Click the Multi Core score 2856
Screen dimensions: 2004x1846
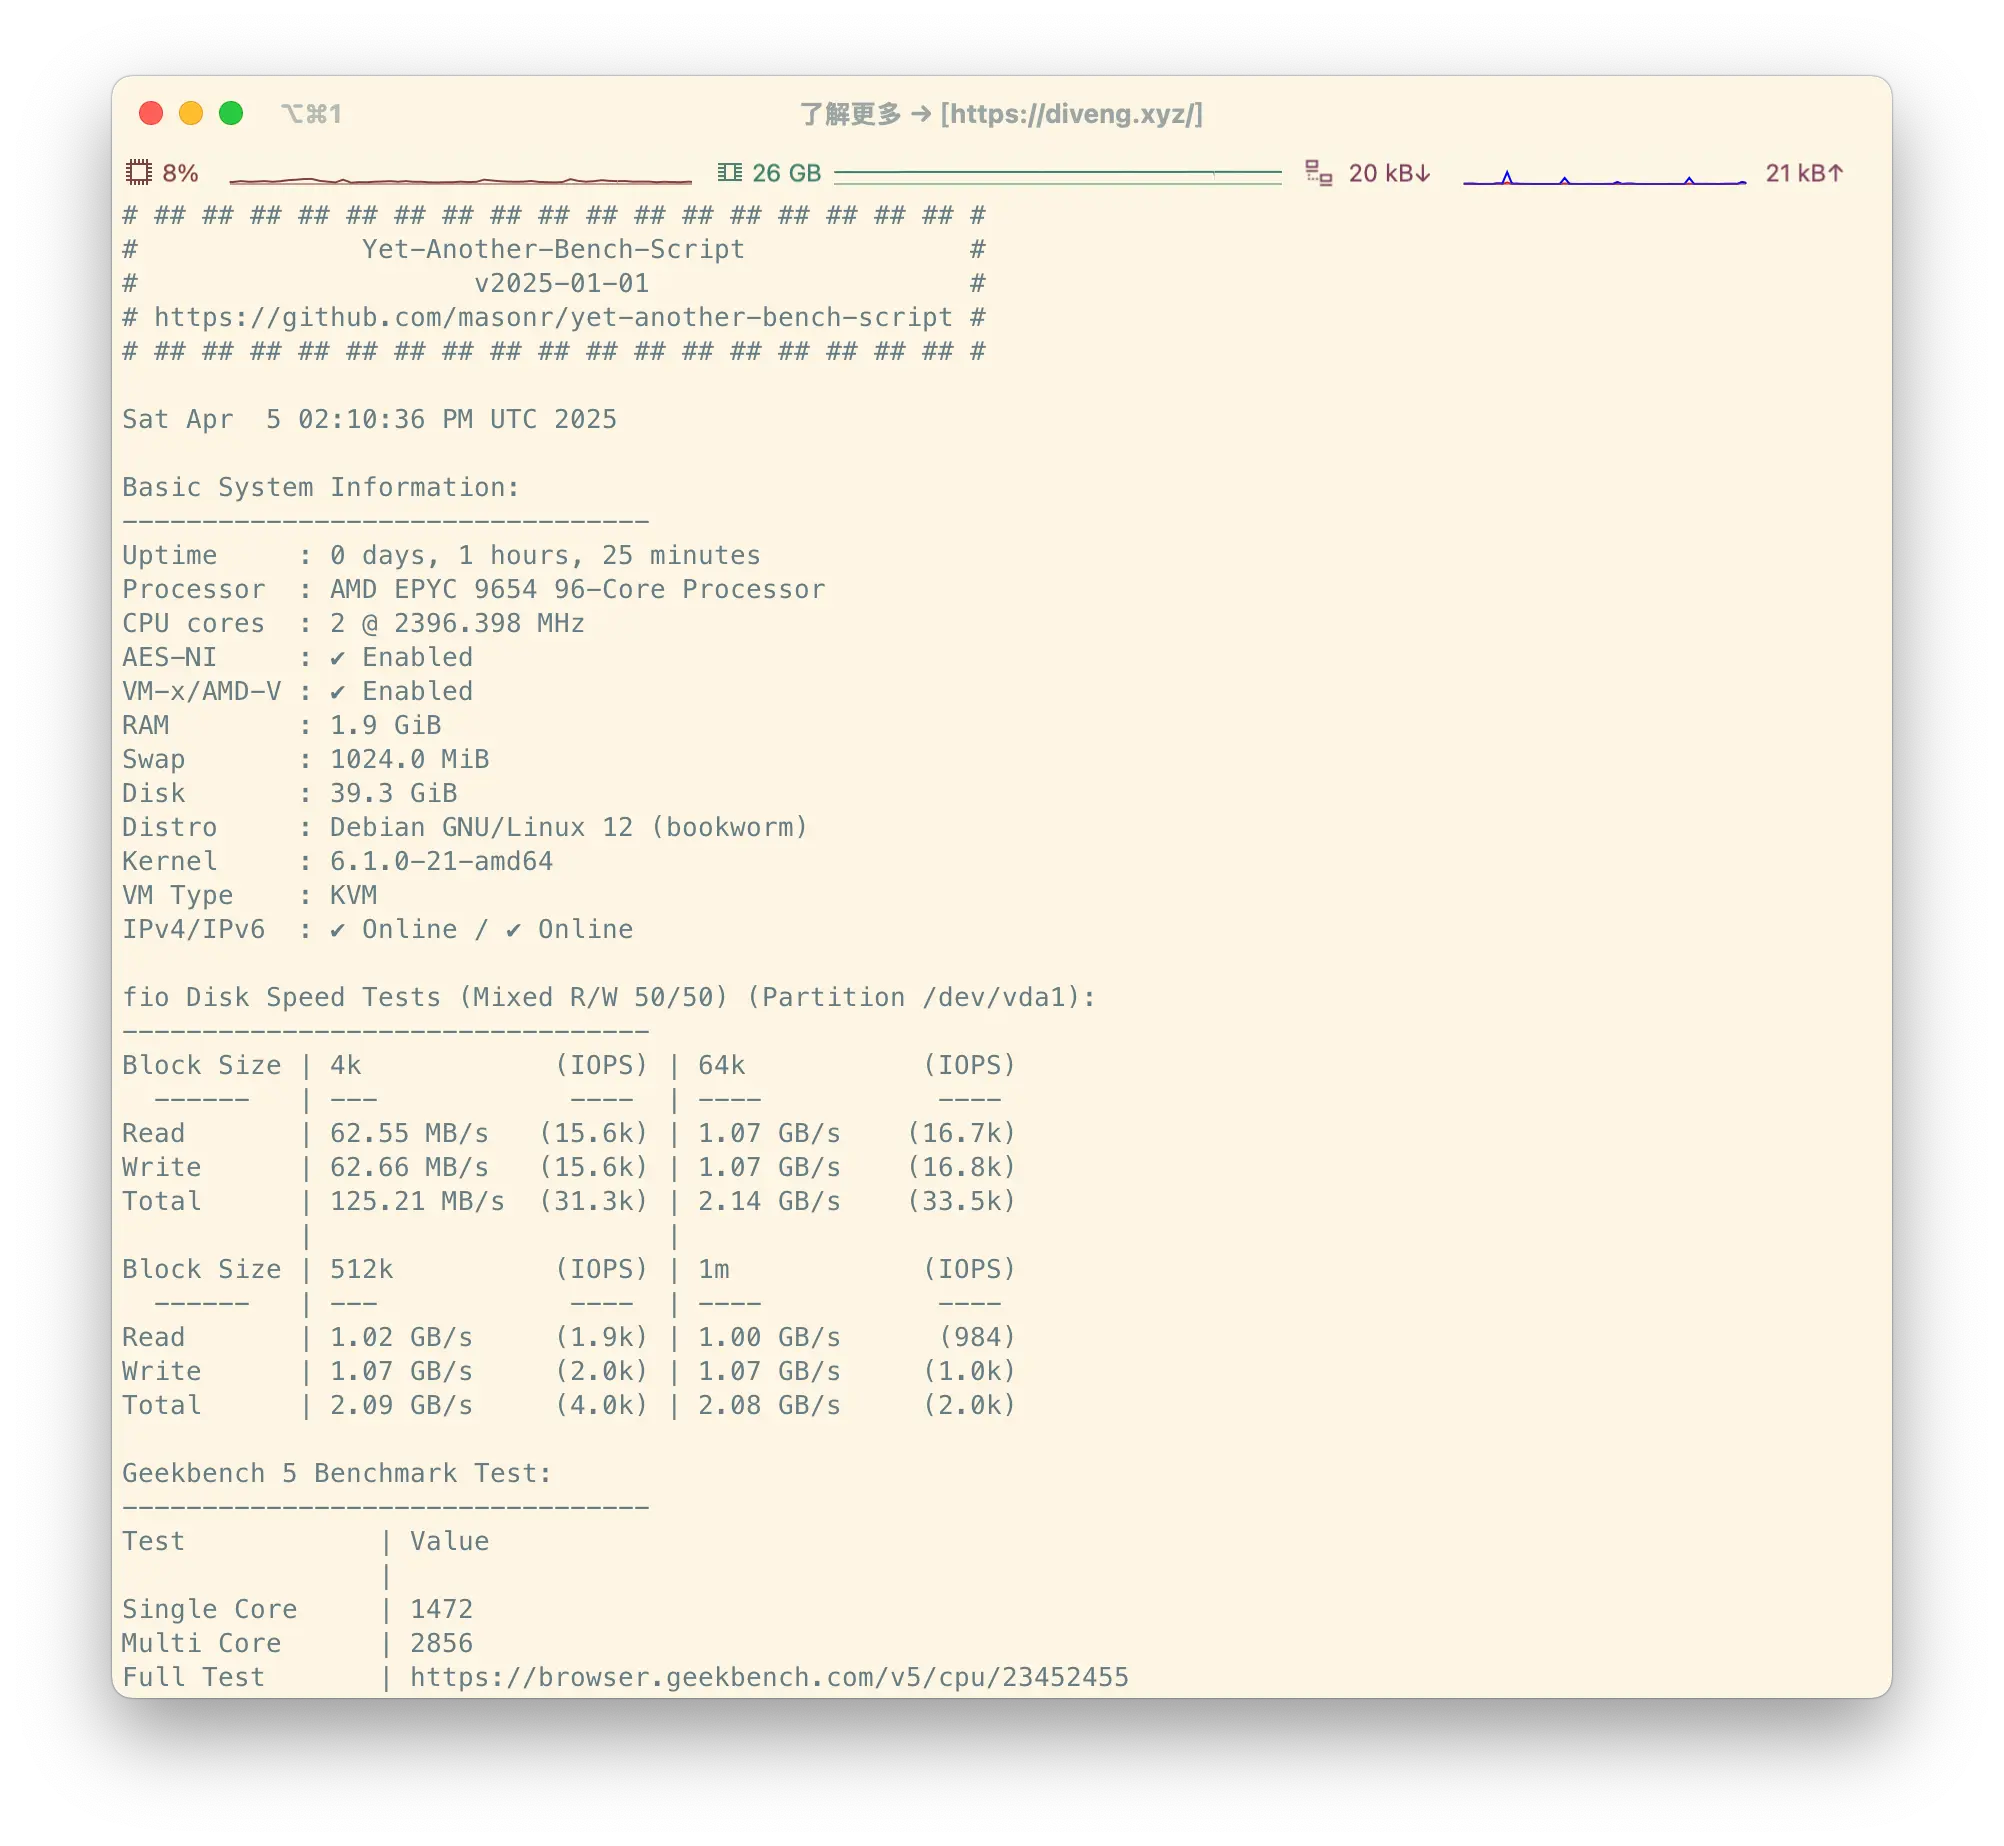[x=441, y=1643]
